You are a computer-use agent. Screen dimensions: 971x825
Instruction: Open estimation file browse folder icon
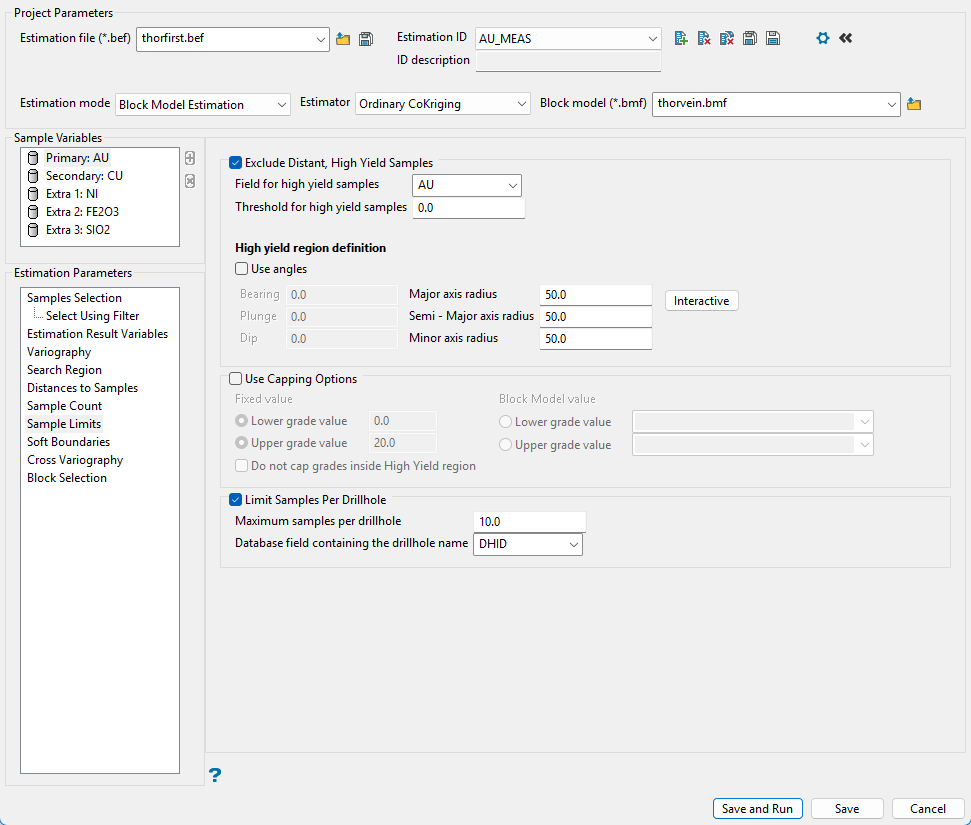[343, 39]
